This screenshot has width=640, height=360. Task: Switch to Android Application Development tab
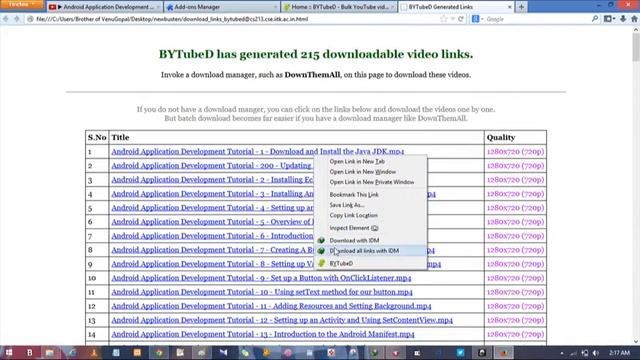coord(104,7)
